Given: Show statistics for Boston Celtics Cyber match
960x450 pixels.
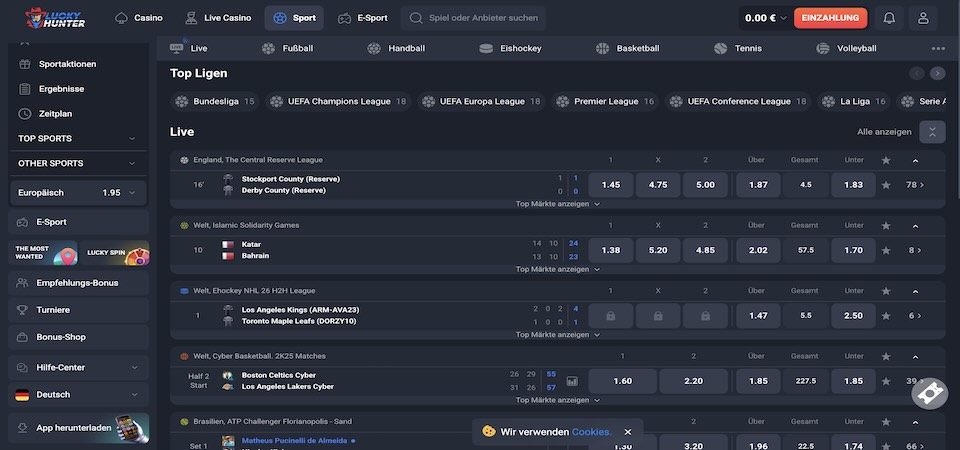Looking at the screenshot, I should coord(572,381).
